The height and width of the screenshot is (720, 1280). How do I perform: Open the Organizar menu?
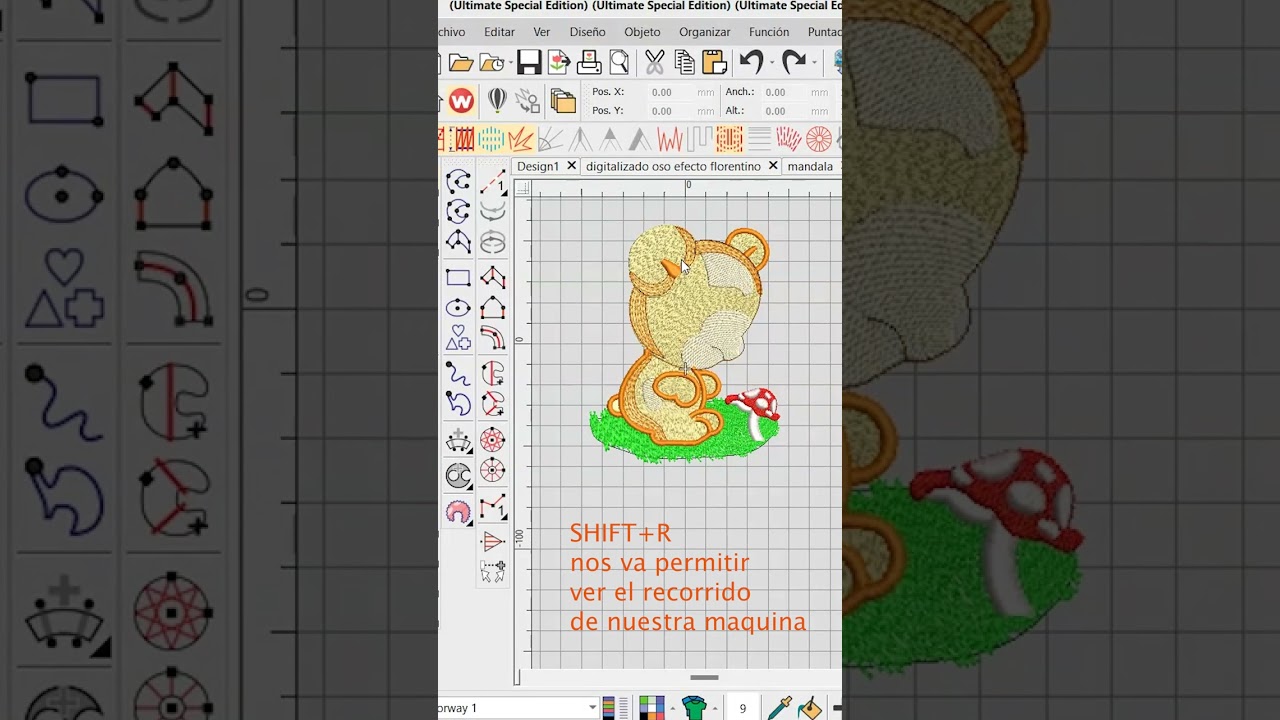tap(705, 32)
